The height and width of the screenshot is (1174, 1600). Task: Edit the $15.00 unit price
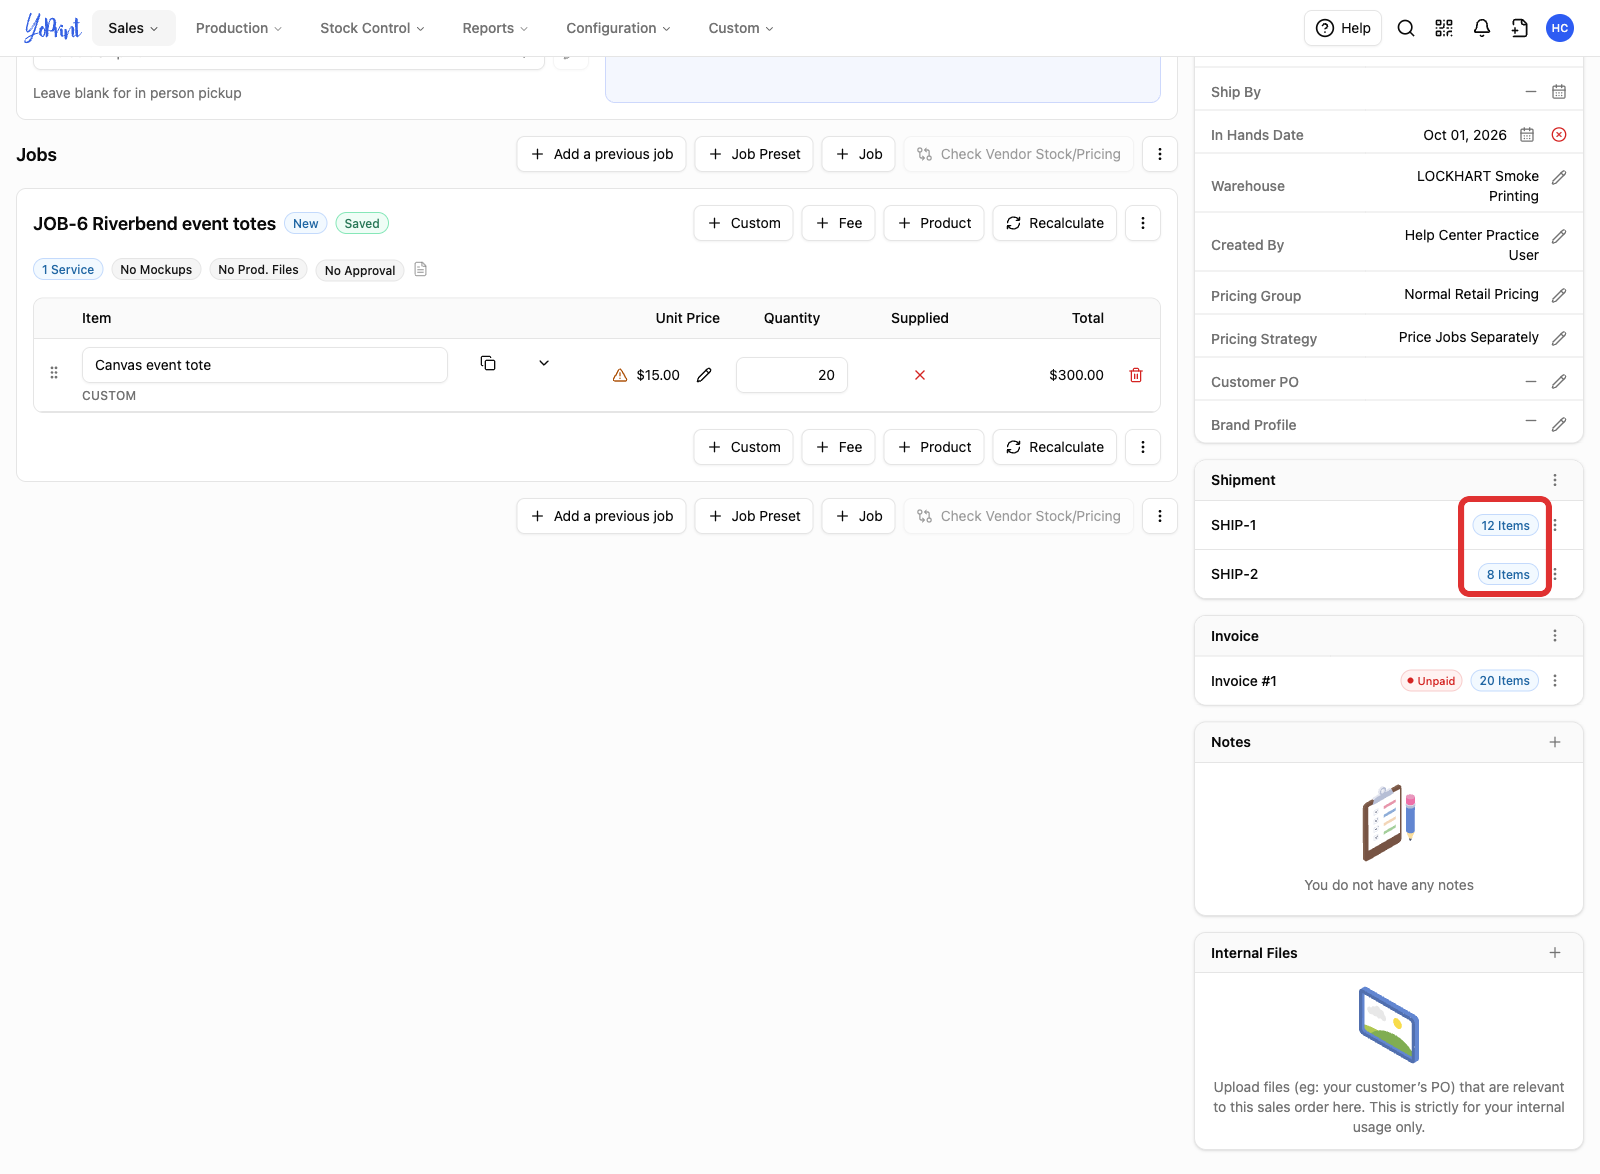[704, 375]
